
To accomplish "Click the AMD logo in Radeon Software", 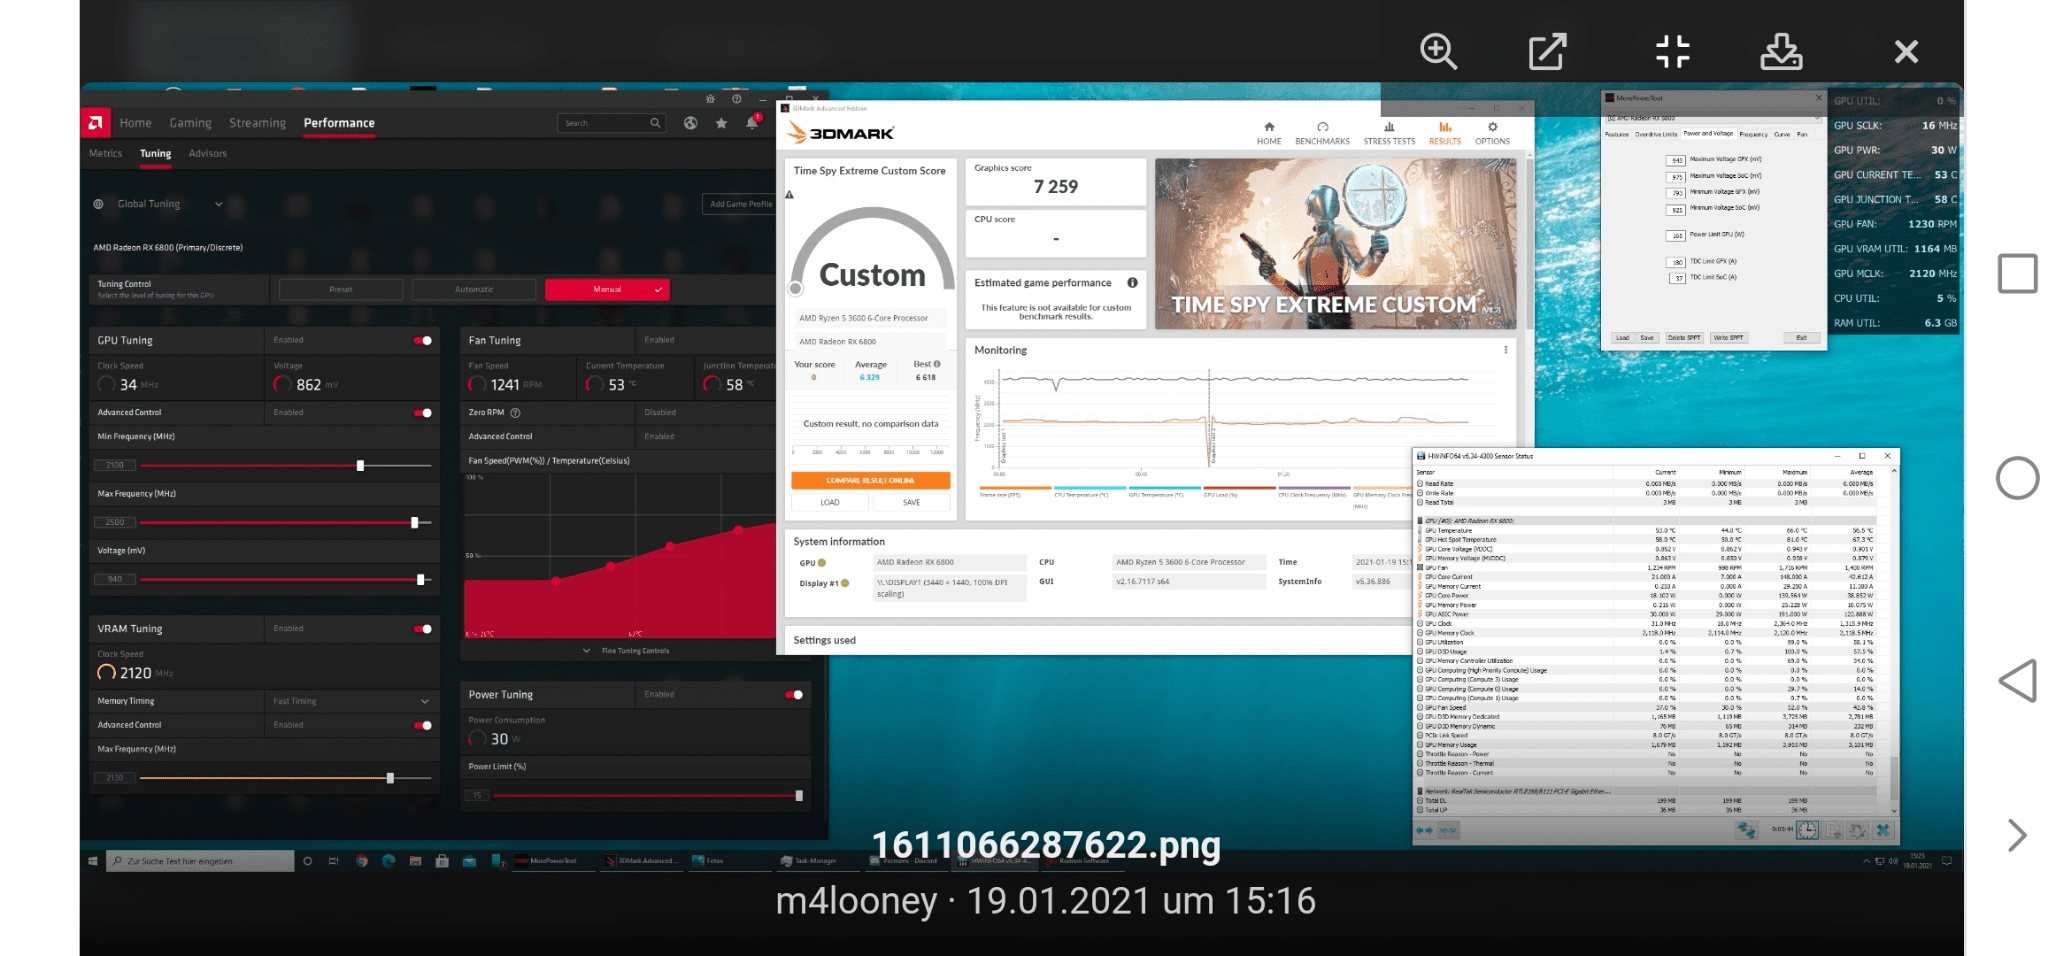I will click(96, 123).
